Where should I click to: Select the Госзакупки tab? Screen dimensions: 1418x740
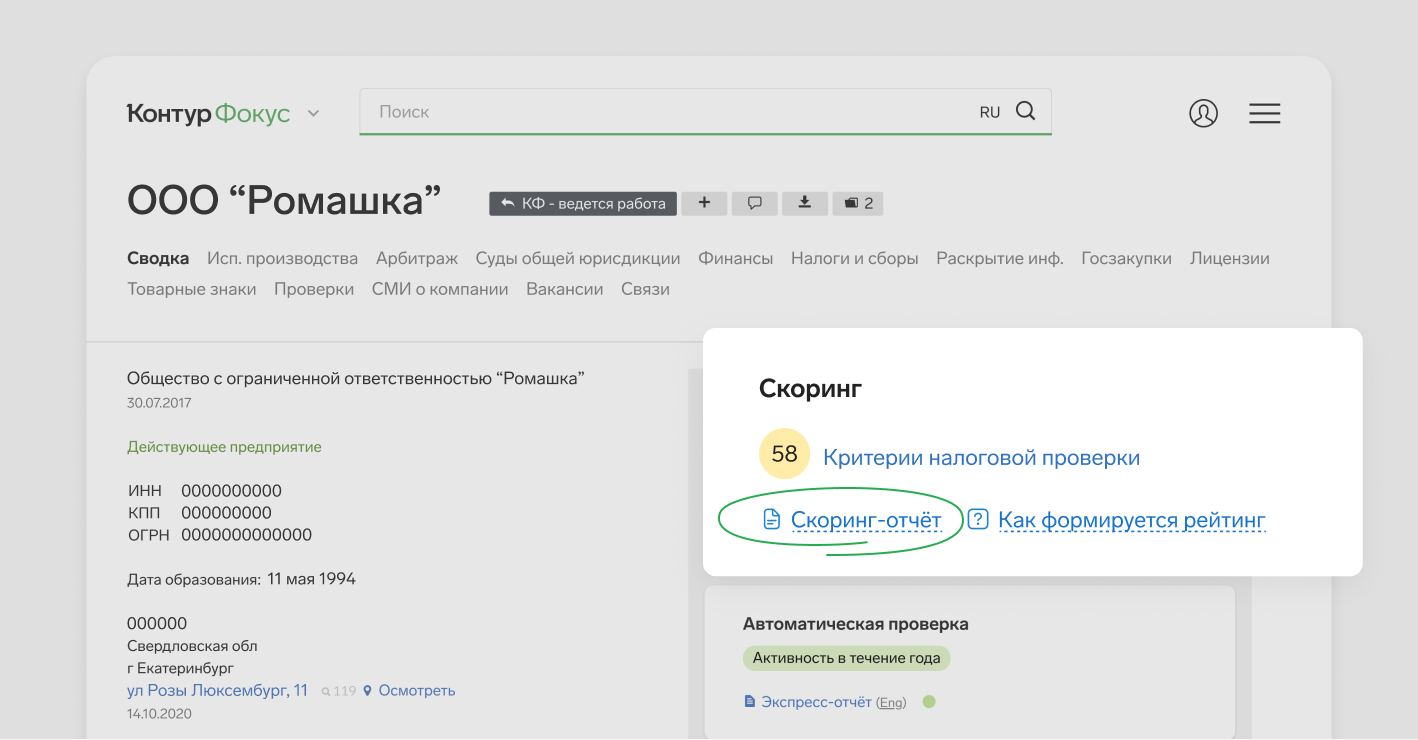(1126, 258)
